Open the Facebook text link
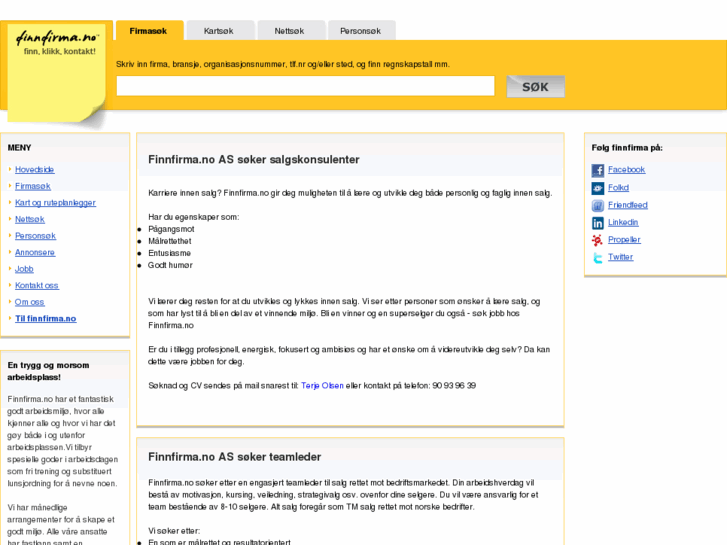The image size is (727, 545). pos(627,169)
